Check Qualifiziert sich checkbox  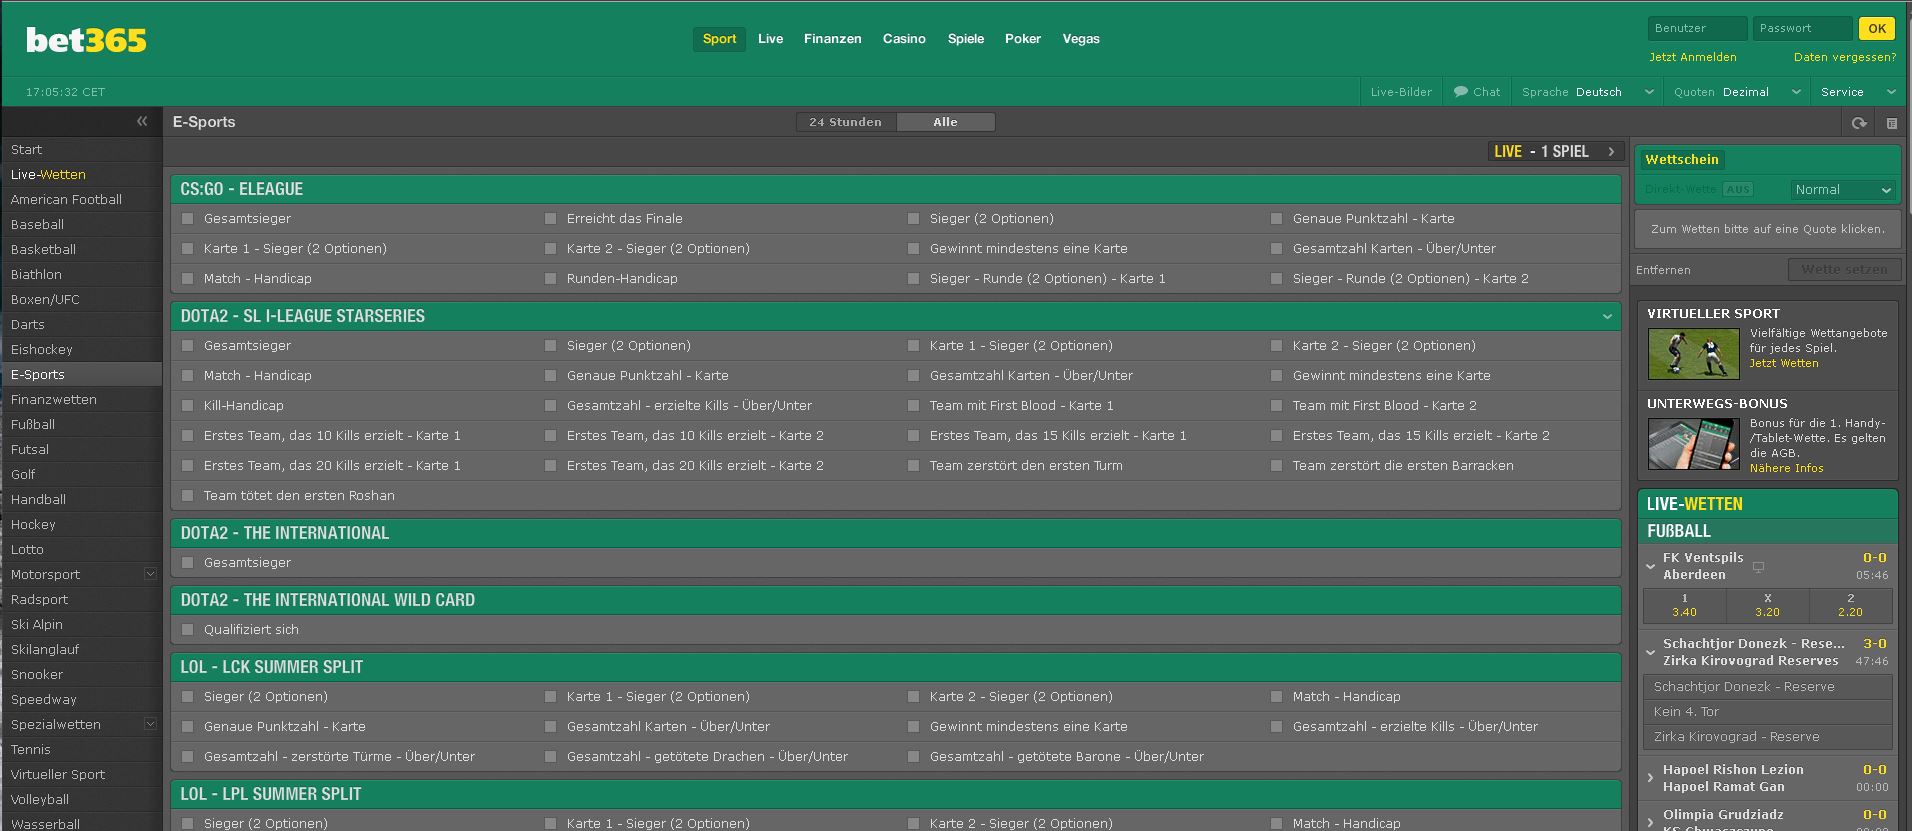tap(187, 629)
